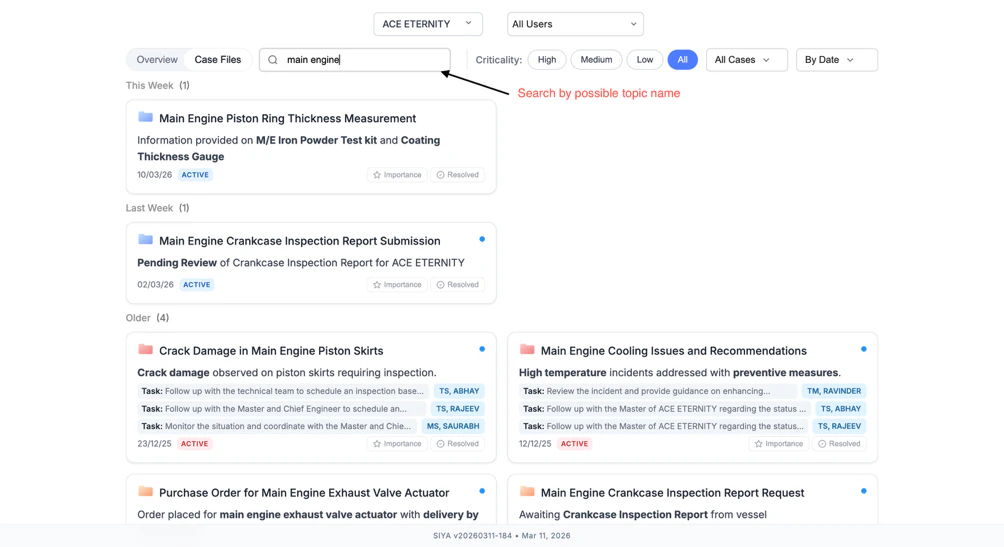
Task: Click unread blue dot on Purchase Order card
Action: tap(482, 491)
